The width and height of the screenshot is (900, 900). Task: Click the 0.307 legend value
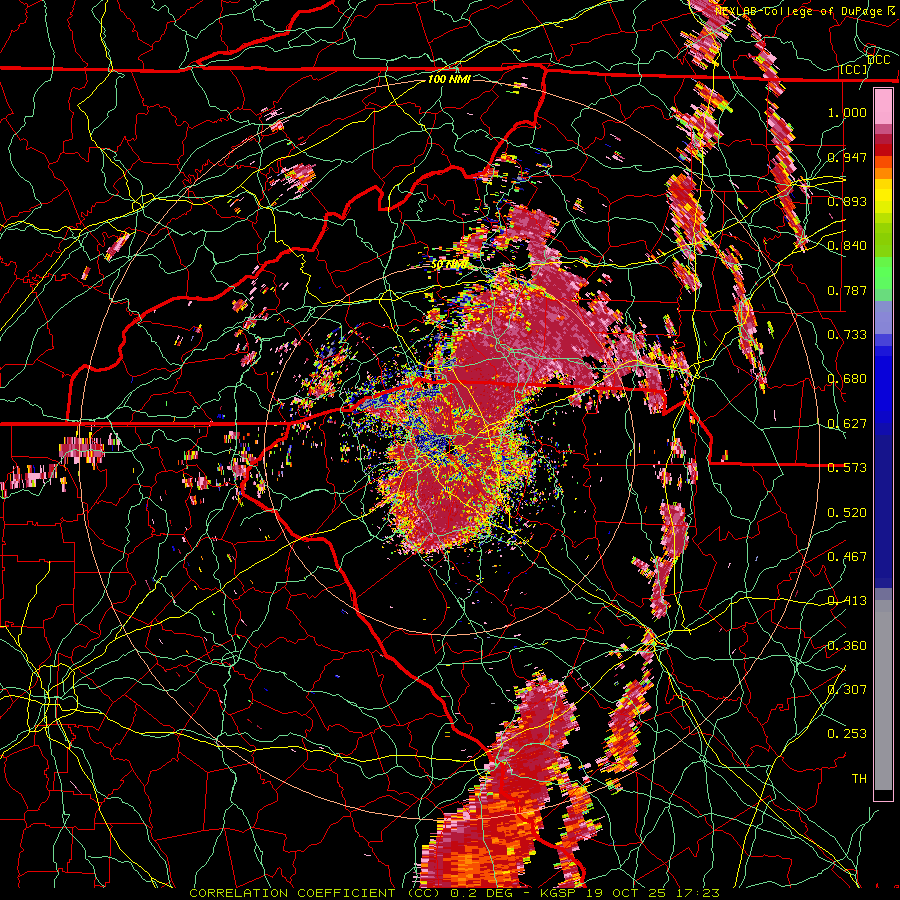pos(847,690)
